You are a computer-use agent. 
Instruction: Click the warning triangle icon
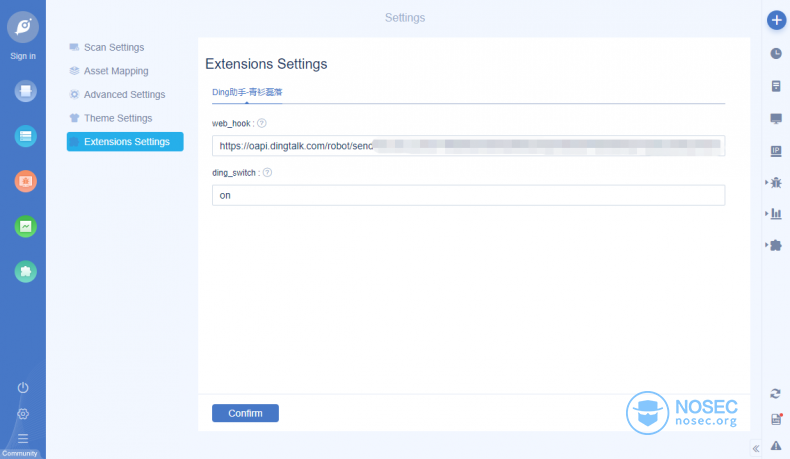776,445
